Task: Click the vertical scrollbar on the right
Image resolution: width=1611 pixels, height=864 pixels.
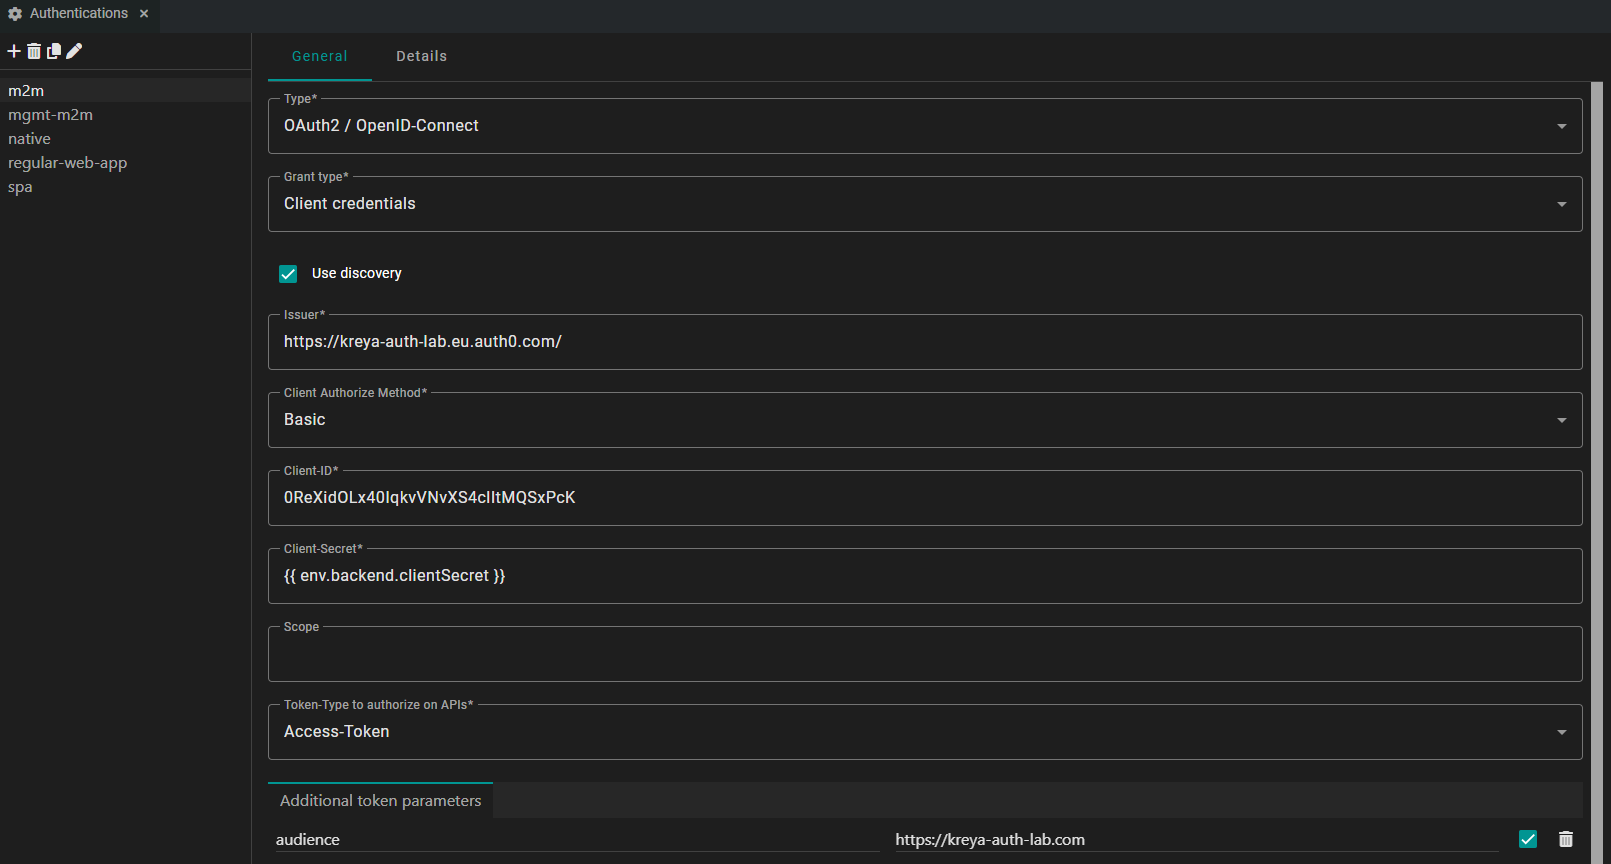Action: pos(1596,450)
